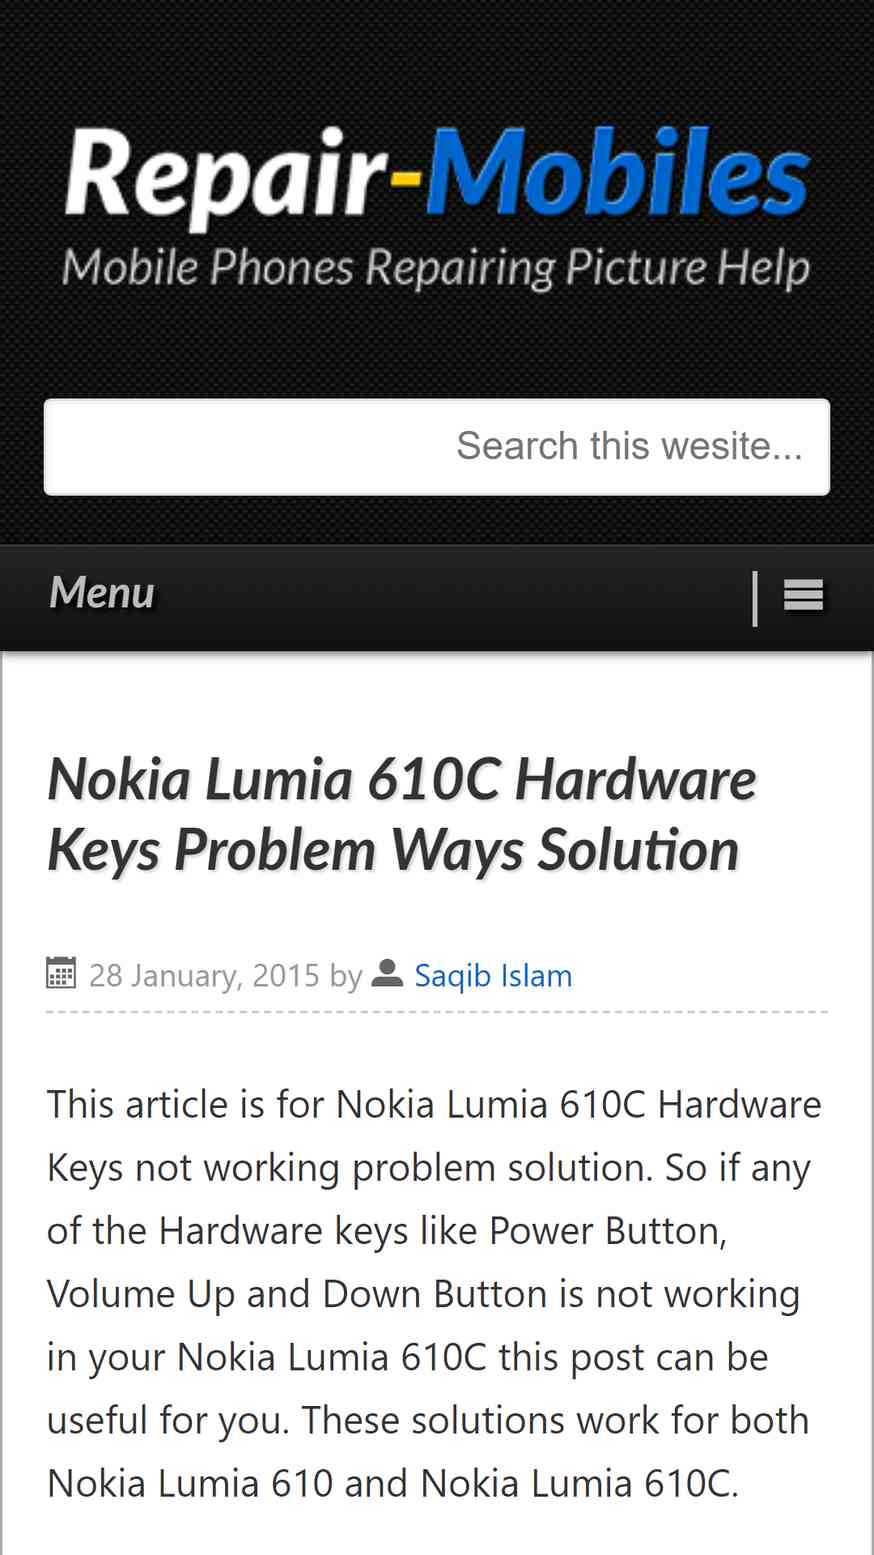This screenshot has height=1555, width=874.
Task: Open Saqib Islam author page
Action: (x=493, y=975)
